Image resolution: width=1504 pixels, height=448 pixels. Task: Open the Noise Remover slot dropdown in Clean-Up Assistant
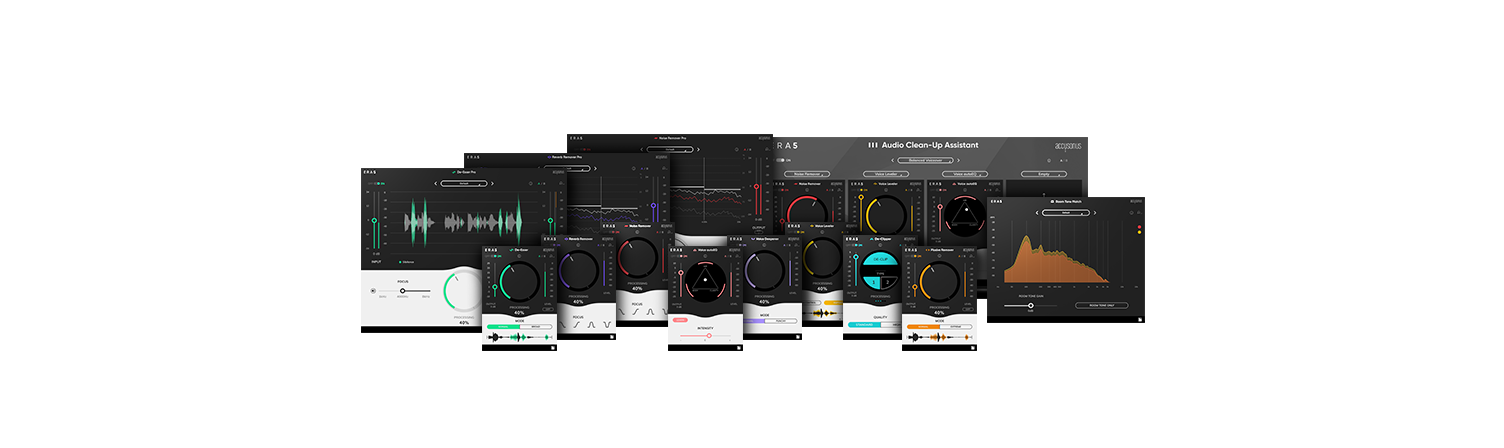coord(806,174)
